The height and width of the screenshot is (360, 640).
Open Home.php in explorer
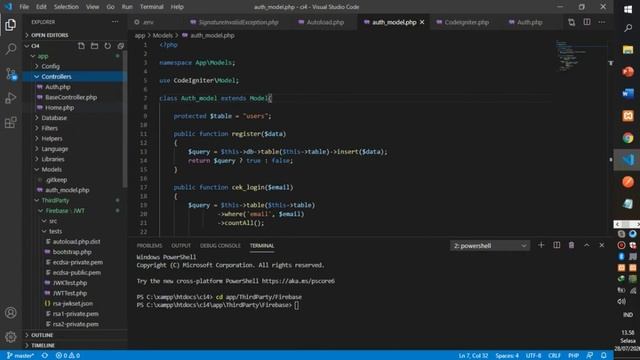(60, 108)
